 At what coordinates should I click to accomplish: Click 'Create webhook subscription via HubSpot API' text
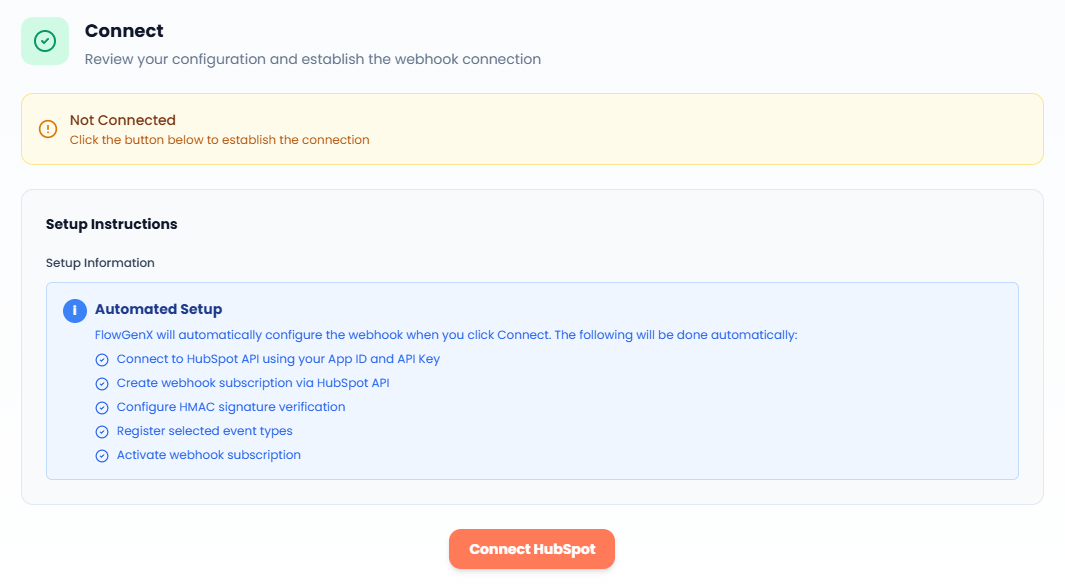[x=252, y=383]
